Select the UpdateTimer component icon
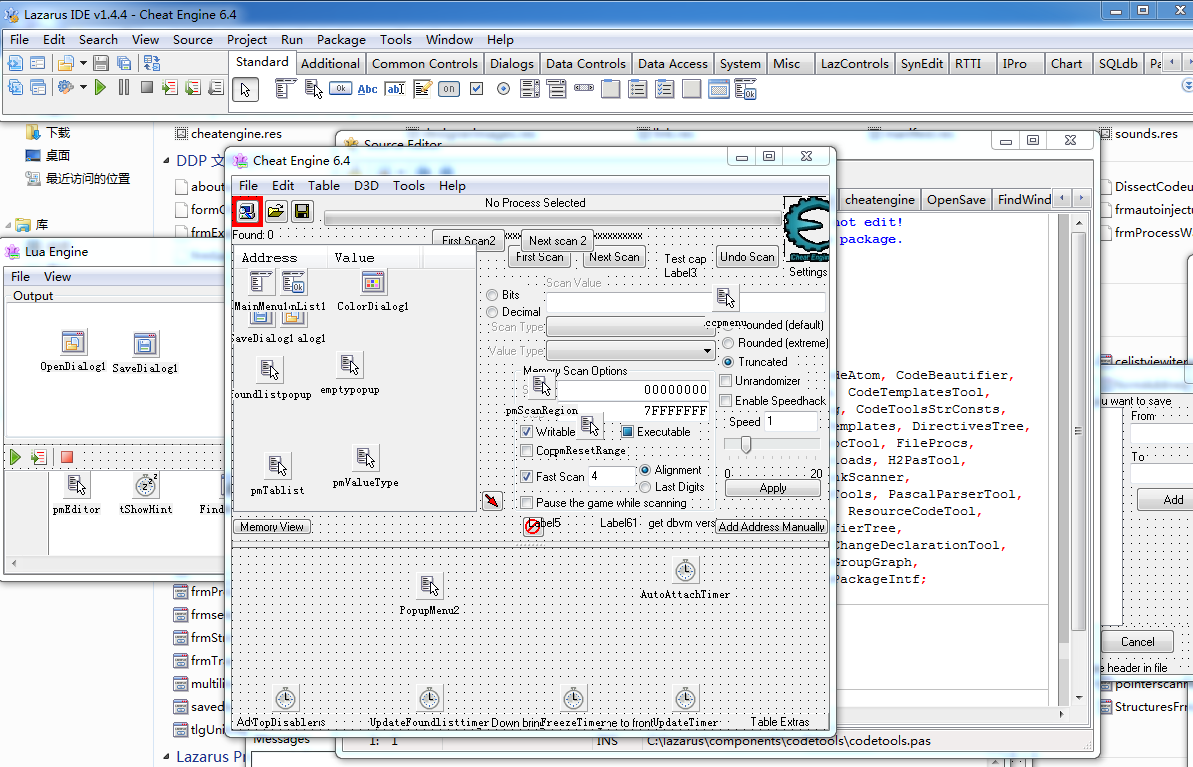Screen dimensions: 1193x767 [685, 699]
